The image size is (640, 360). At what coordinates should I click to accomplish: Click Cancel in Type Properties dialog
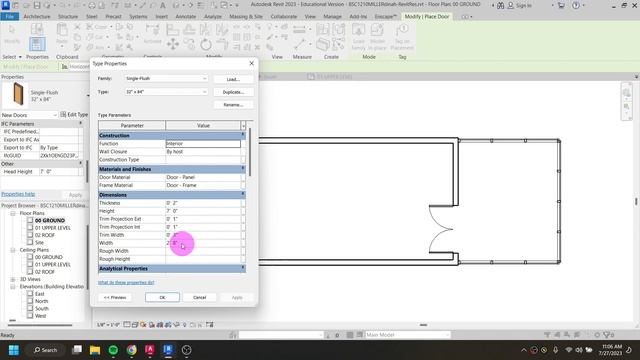pos(200,297)
